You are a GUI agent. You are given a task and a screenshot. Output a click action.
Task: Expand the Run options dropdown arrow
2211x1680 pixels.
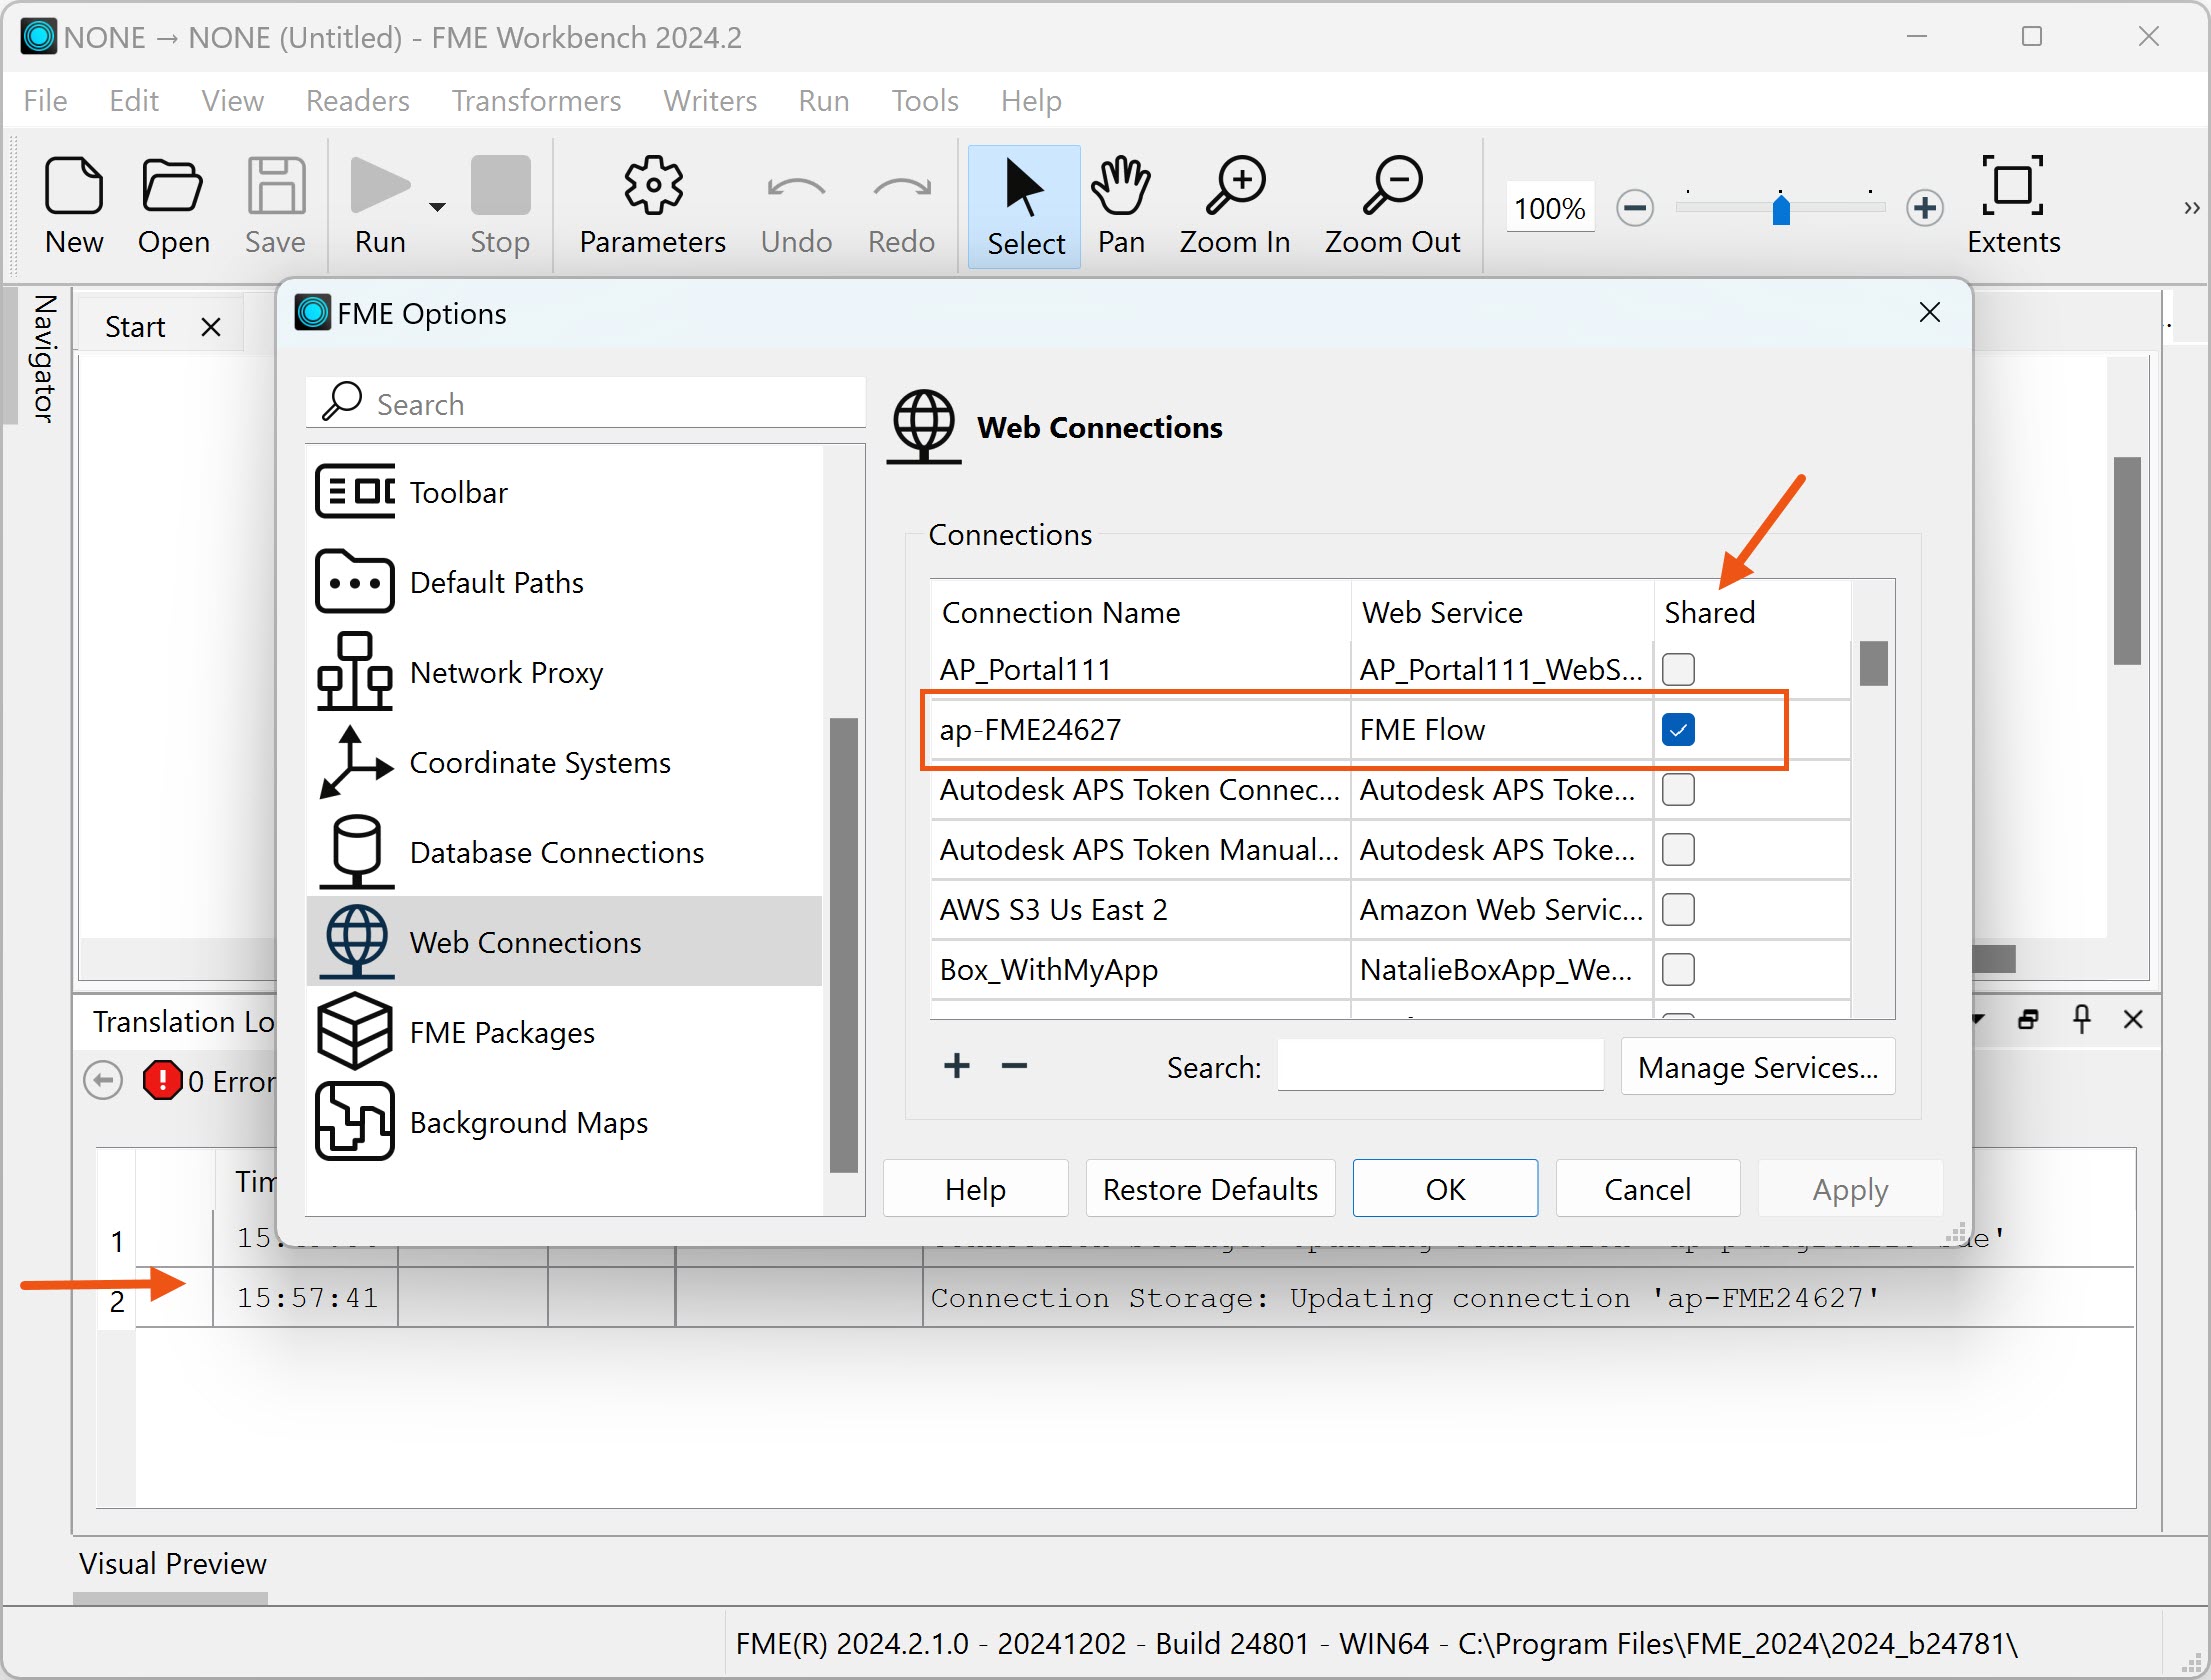437,207
